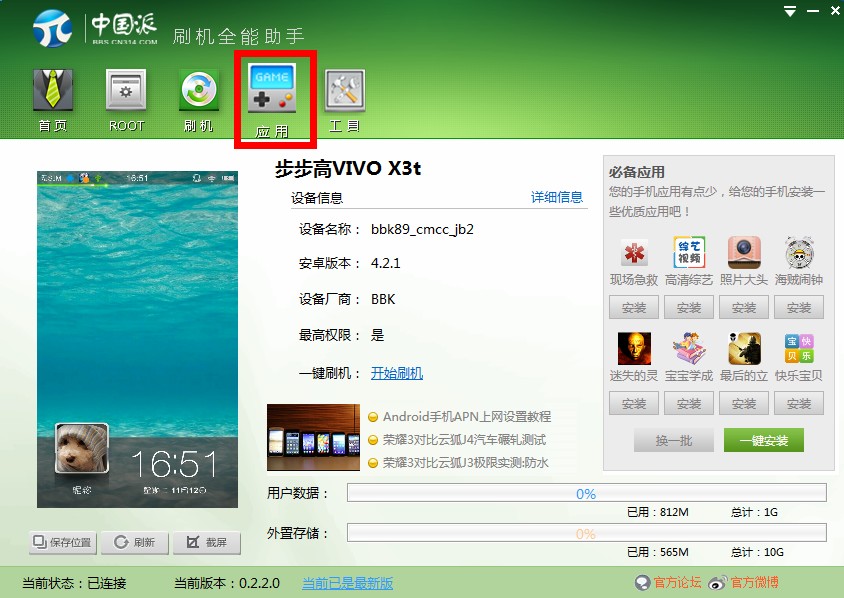Image resolution: width=844 pixels, height=598 pixels.
Task: Click 换一批 to refresh app suggestions
Action: [x=674, y=440]
